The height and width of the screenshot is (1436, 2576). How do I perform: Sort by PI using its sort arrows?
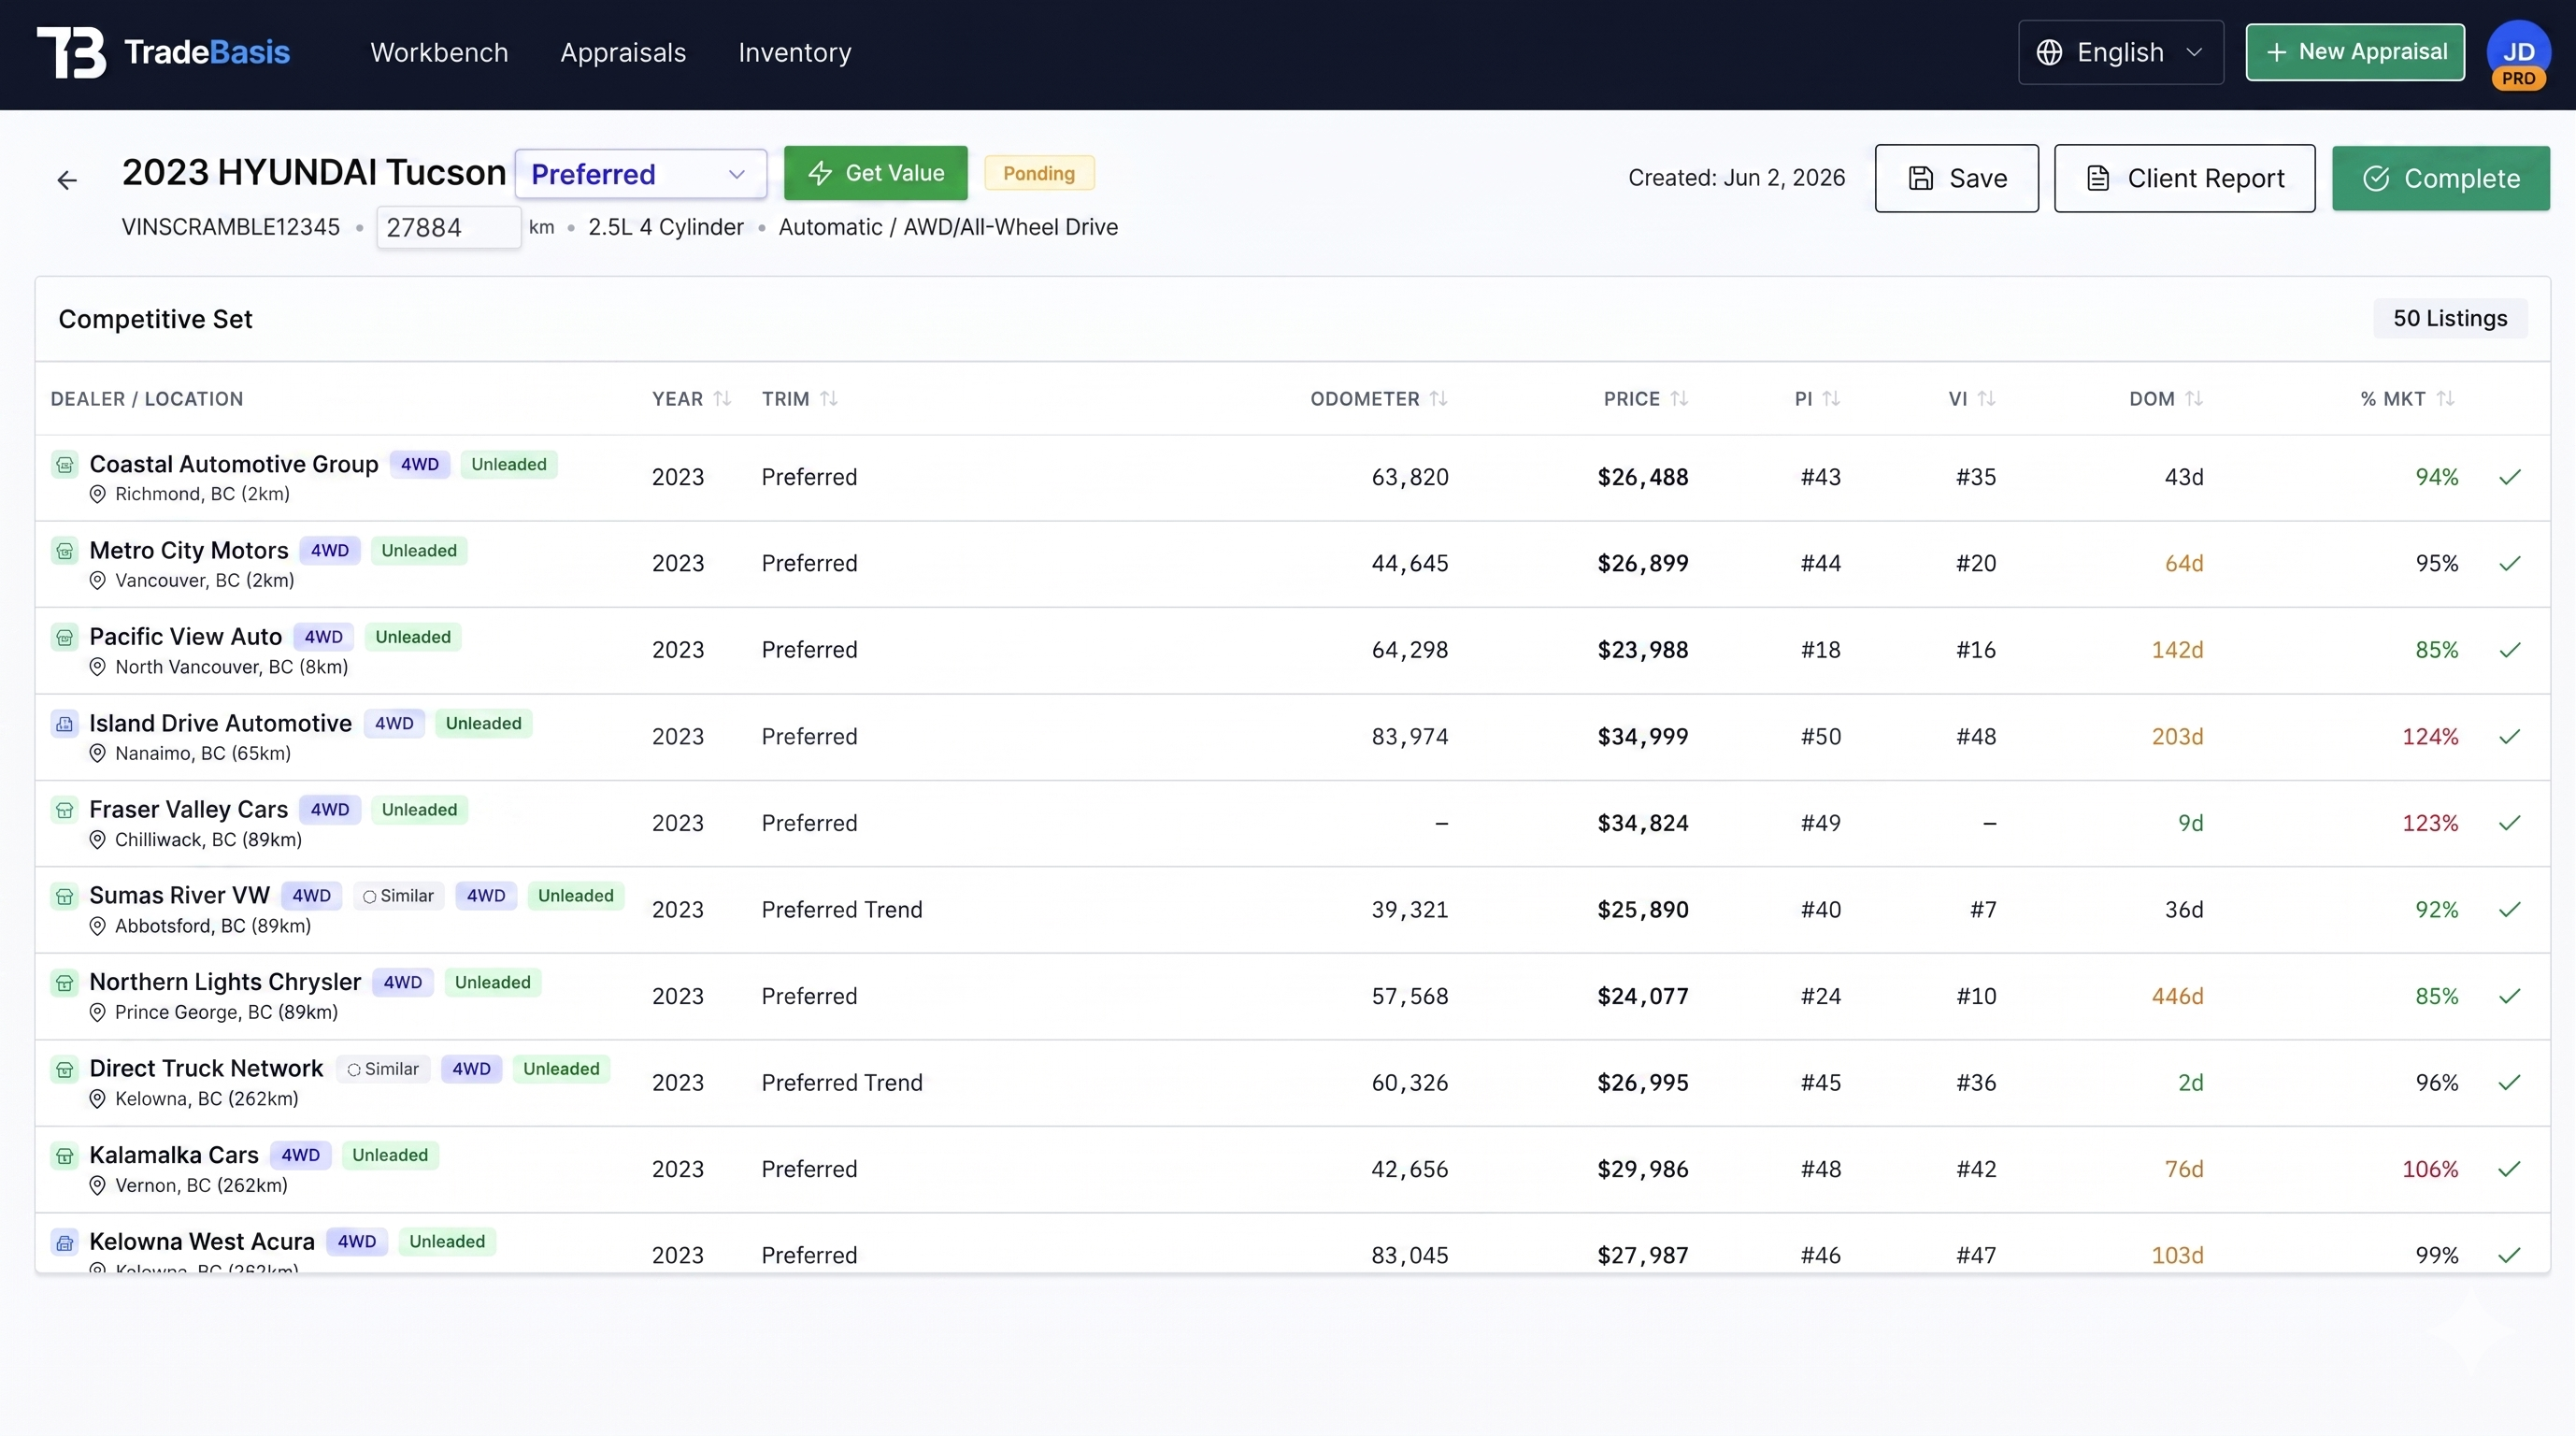[1831, 398]
